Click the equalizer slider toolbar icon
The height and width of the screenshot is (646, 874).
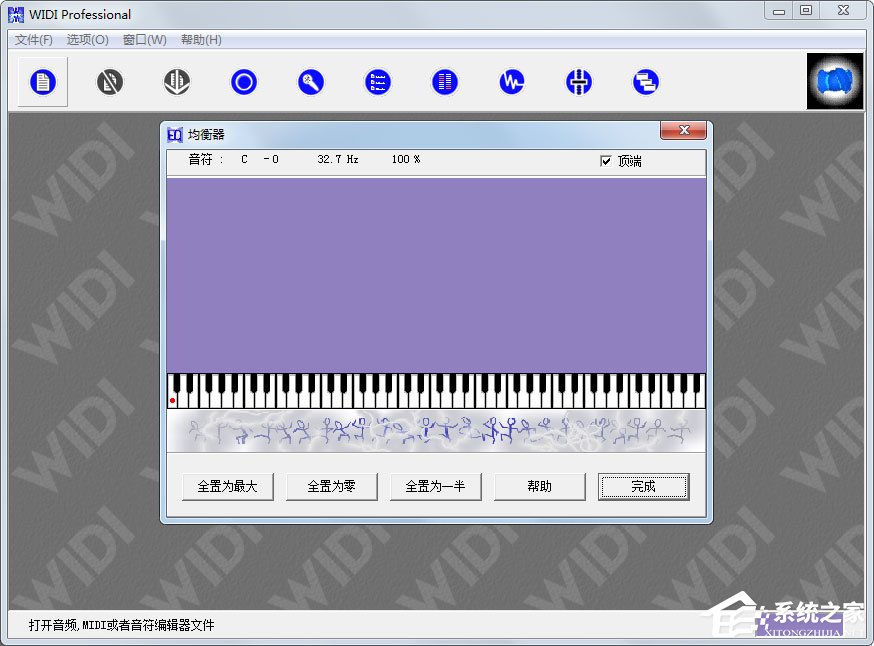(579, 82)
